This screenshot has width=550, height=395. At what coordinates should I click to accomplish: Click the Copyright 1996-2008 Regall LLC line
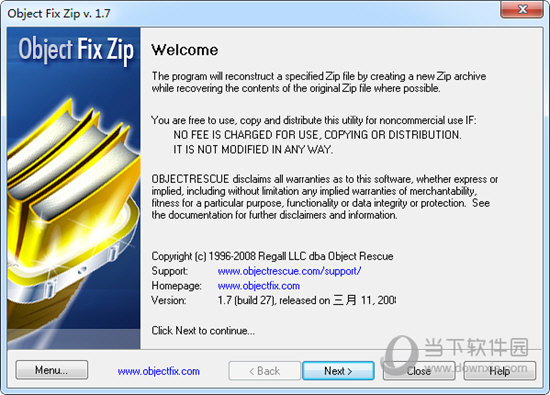272,256
